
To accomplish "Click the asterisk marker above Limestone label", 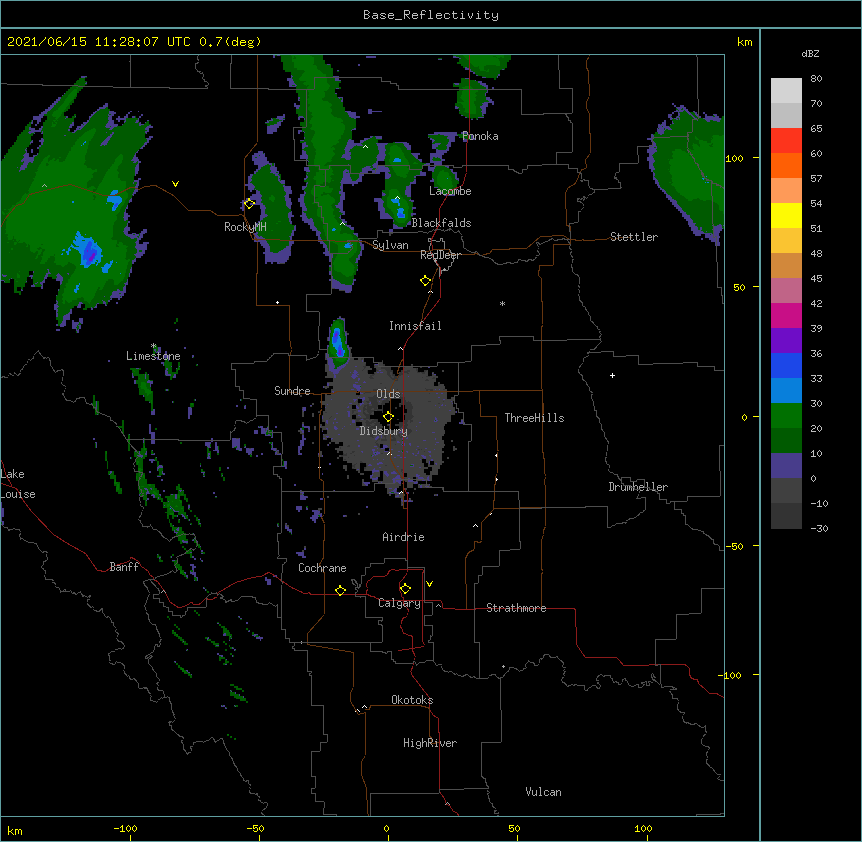I will click(153, 346).
